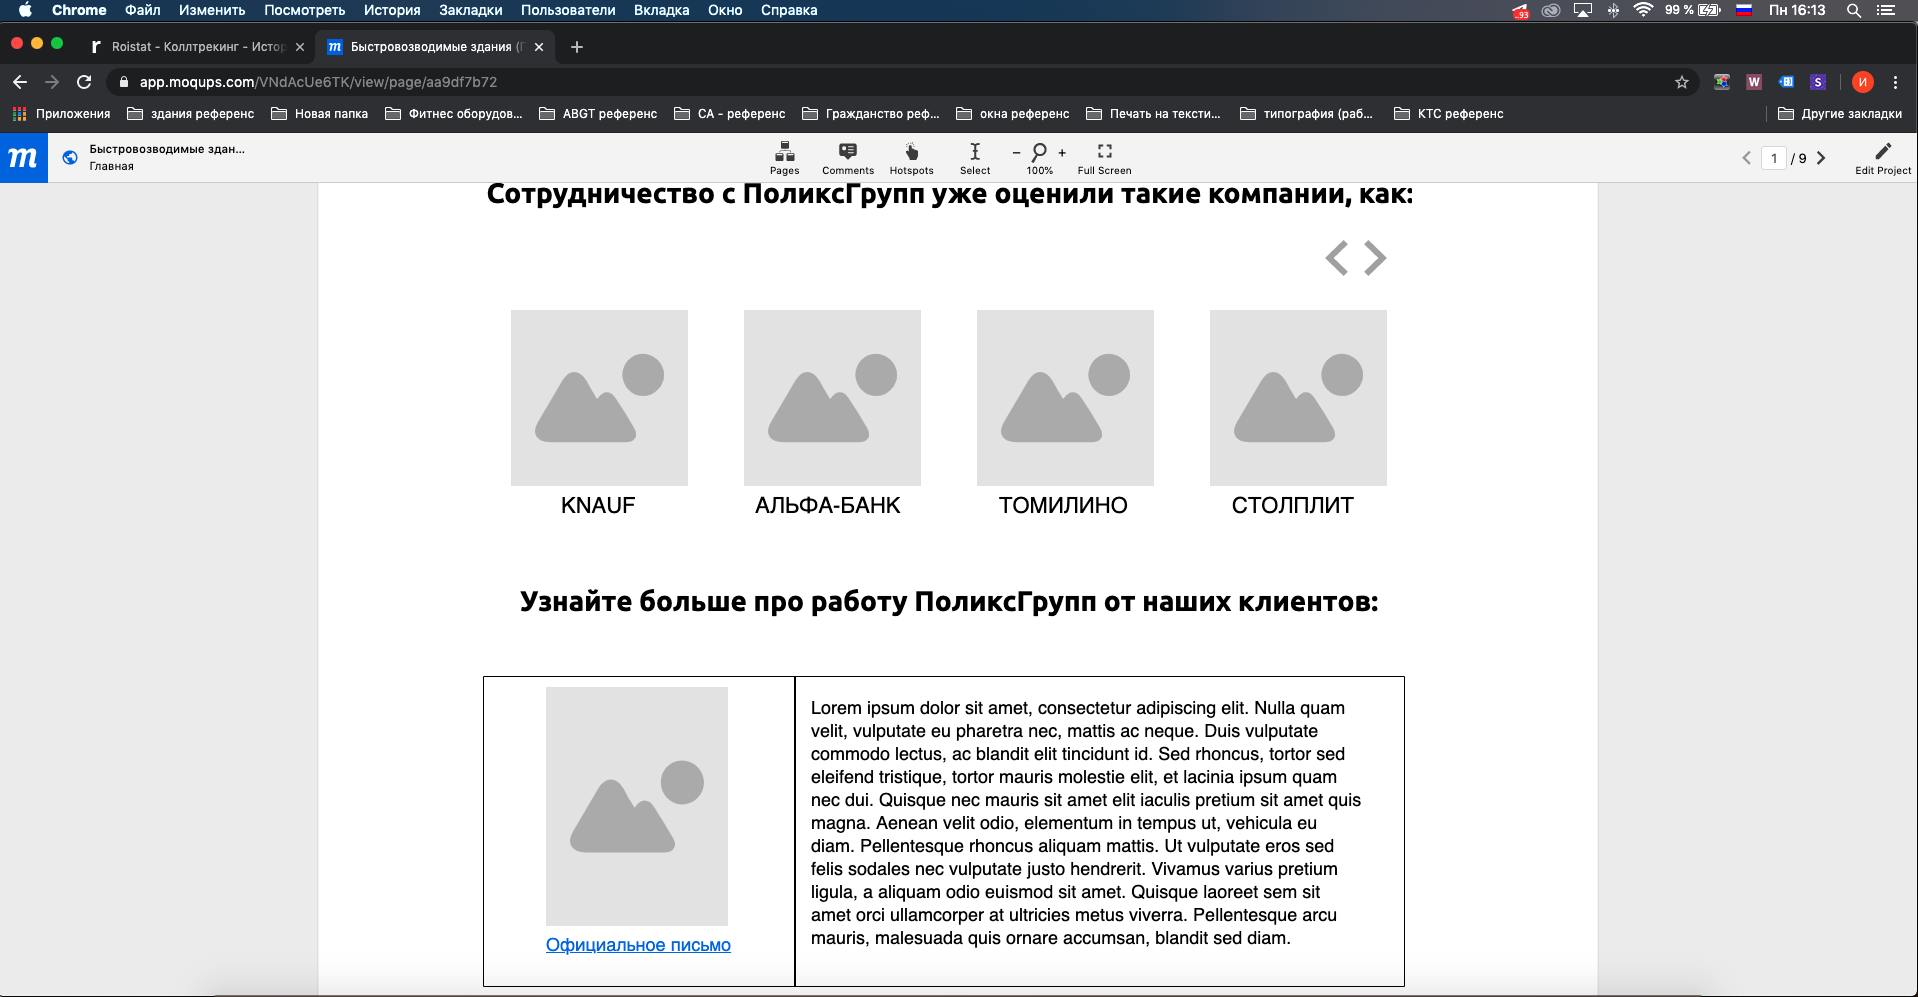Bookmark this page with the star
This screenshot has height=997, width=1918.
tap(1682, 82)
